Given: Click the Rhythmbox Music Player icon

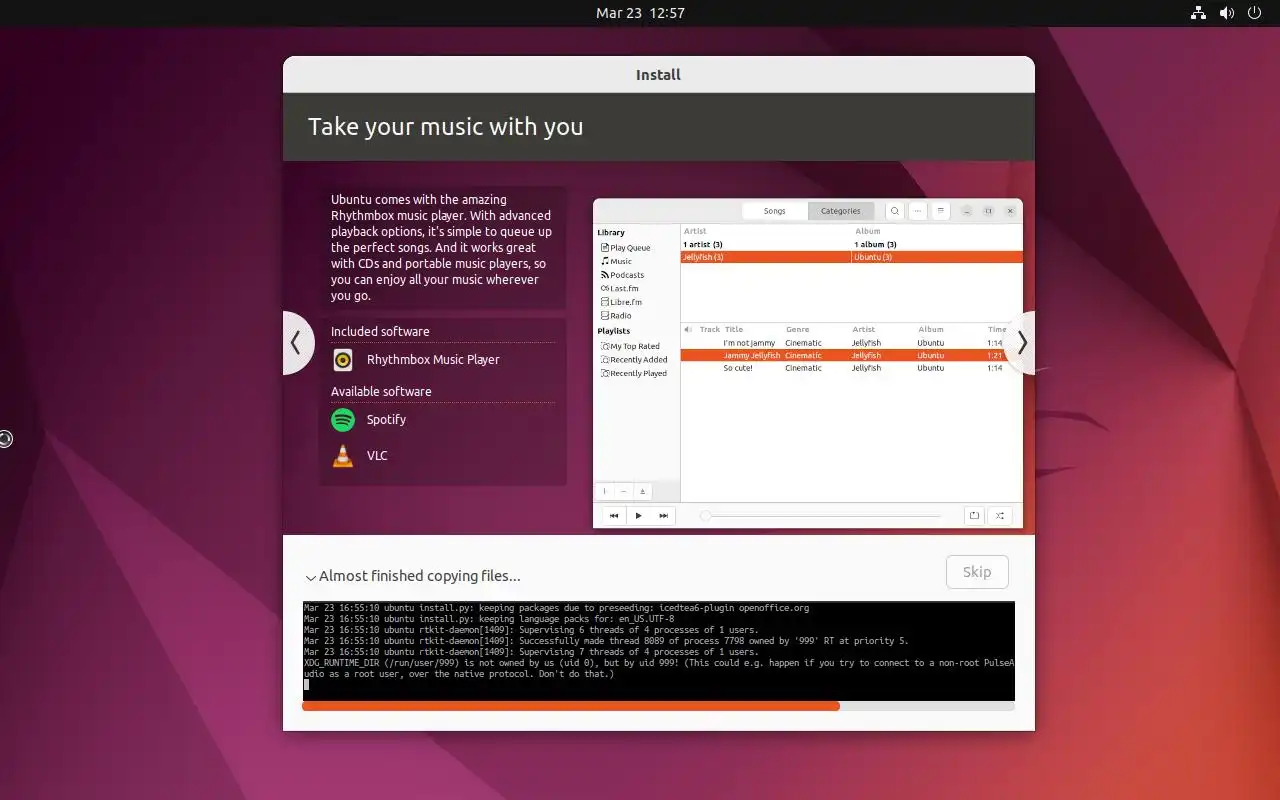Looking at the screenshot, I should point(343,360).
